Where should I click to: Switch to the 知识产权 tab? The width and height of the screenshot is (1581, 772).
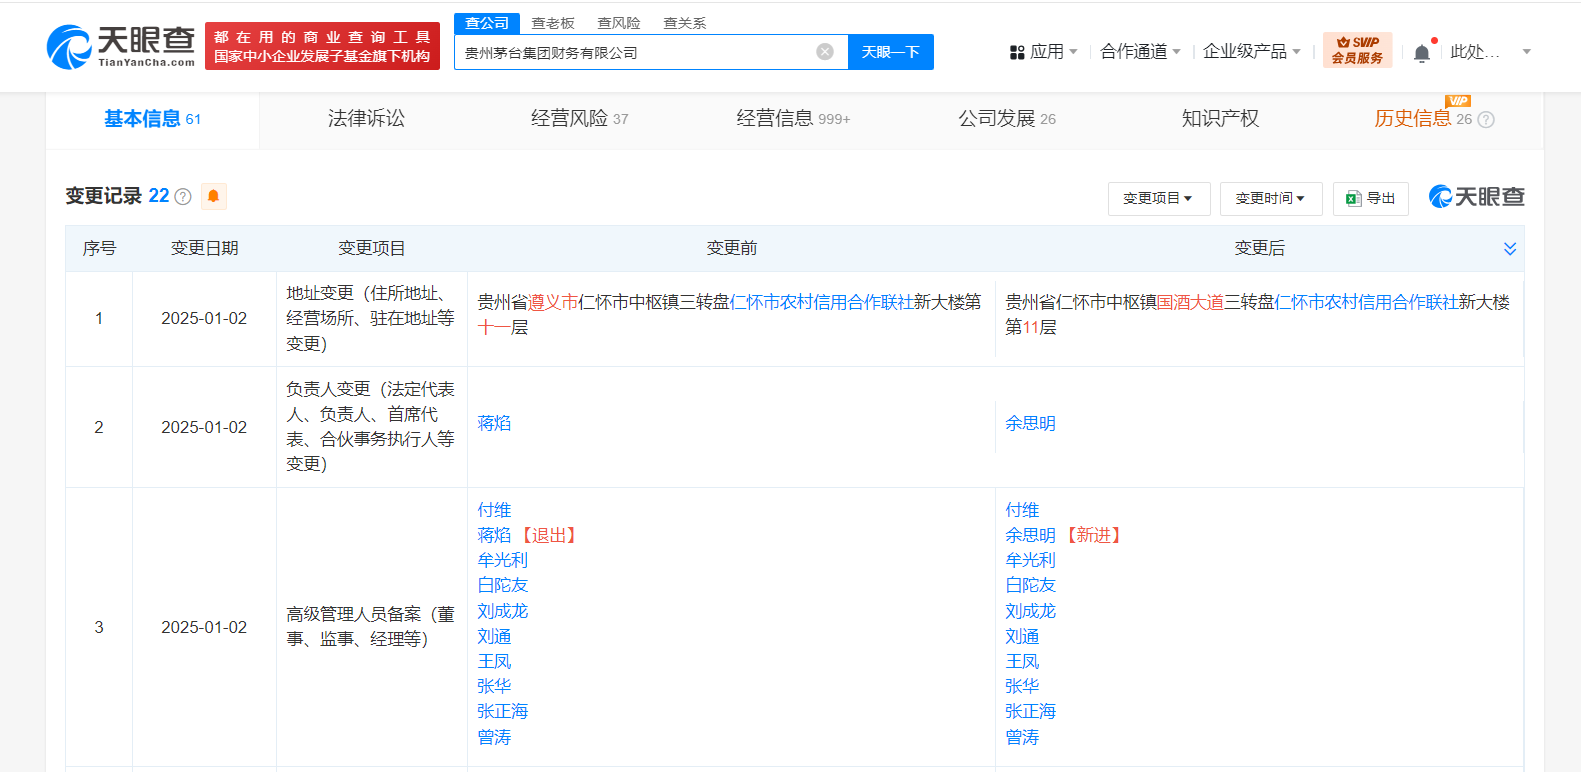point(1220,119)
